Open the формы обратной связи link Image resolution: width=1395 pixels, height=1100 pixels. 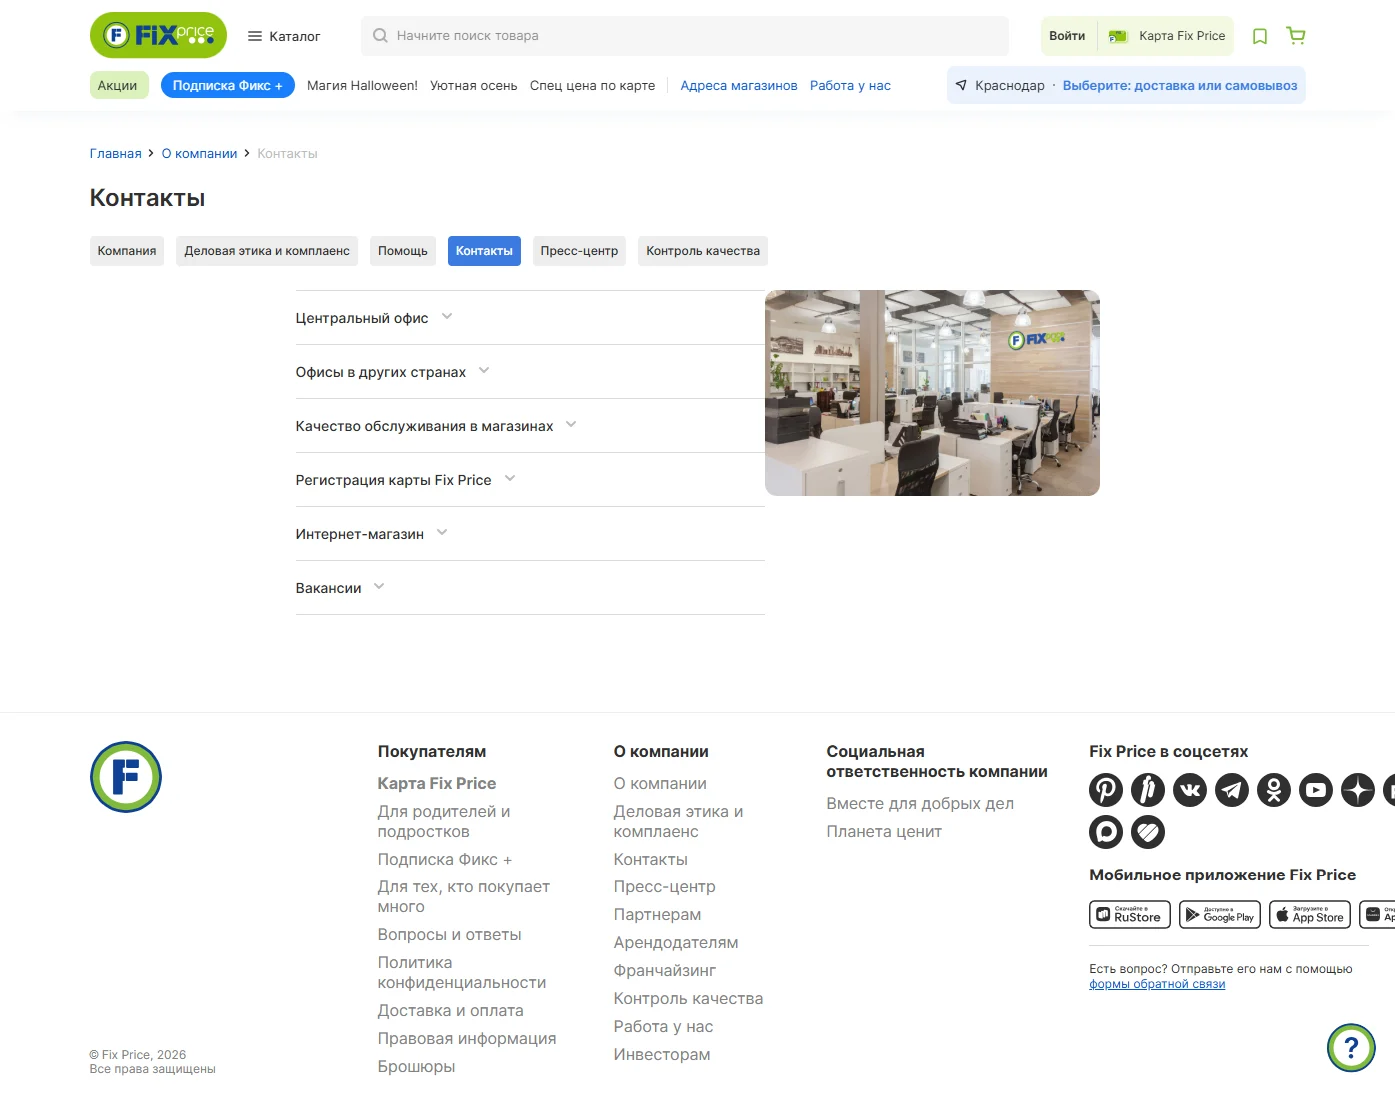pyautogui.click(x=1157, y=984)
